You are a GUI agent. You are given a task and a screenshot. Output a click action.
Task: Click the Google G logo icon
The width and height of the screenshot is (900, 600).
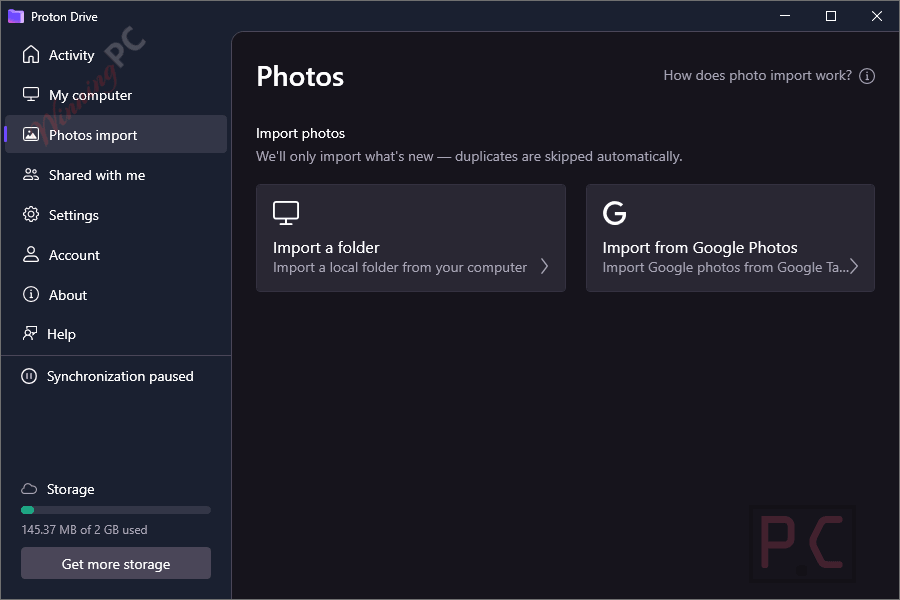point(615,212)
